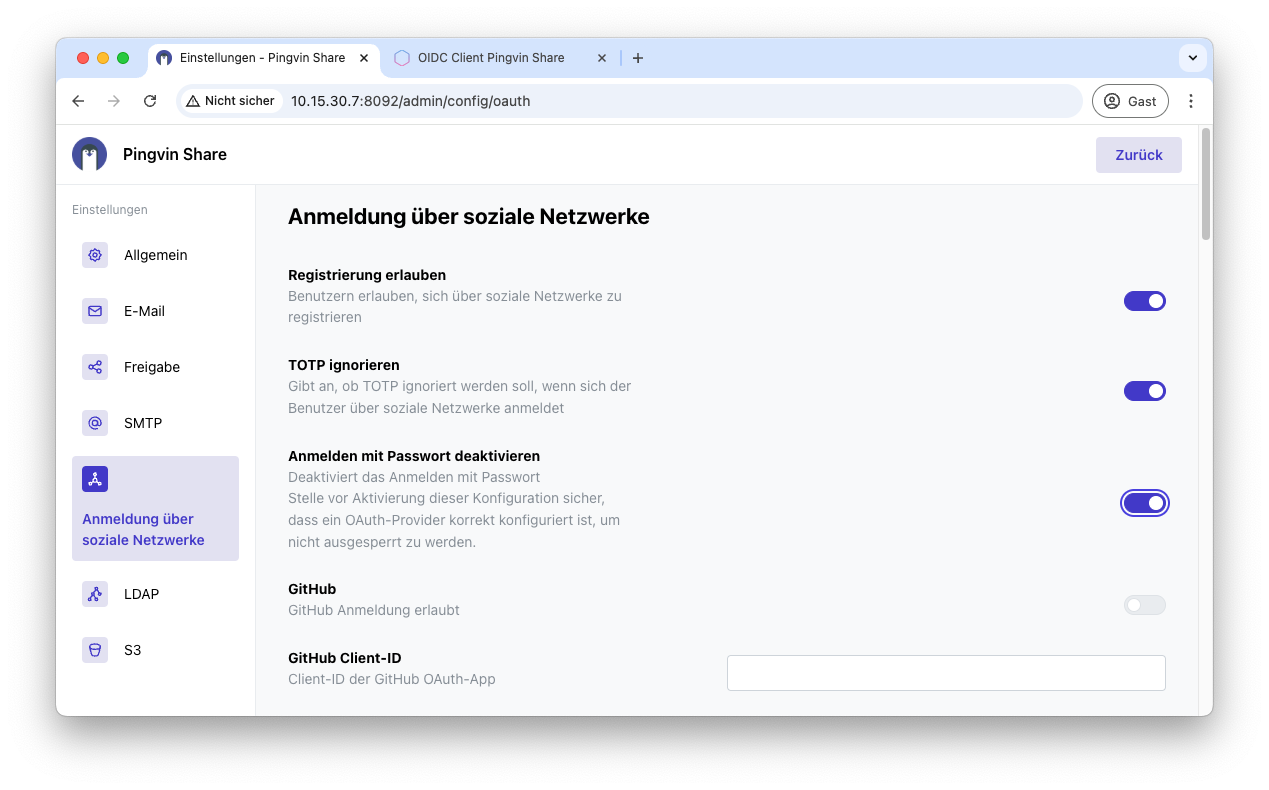
Task: Reload the page with the refresh icon
Action: click(x=150, y=101)
